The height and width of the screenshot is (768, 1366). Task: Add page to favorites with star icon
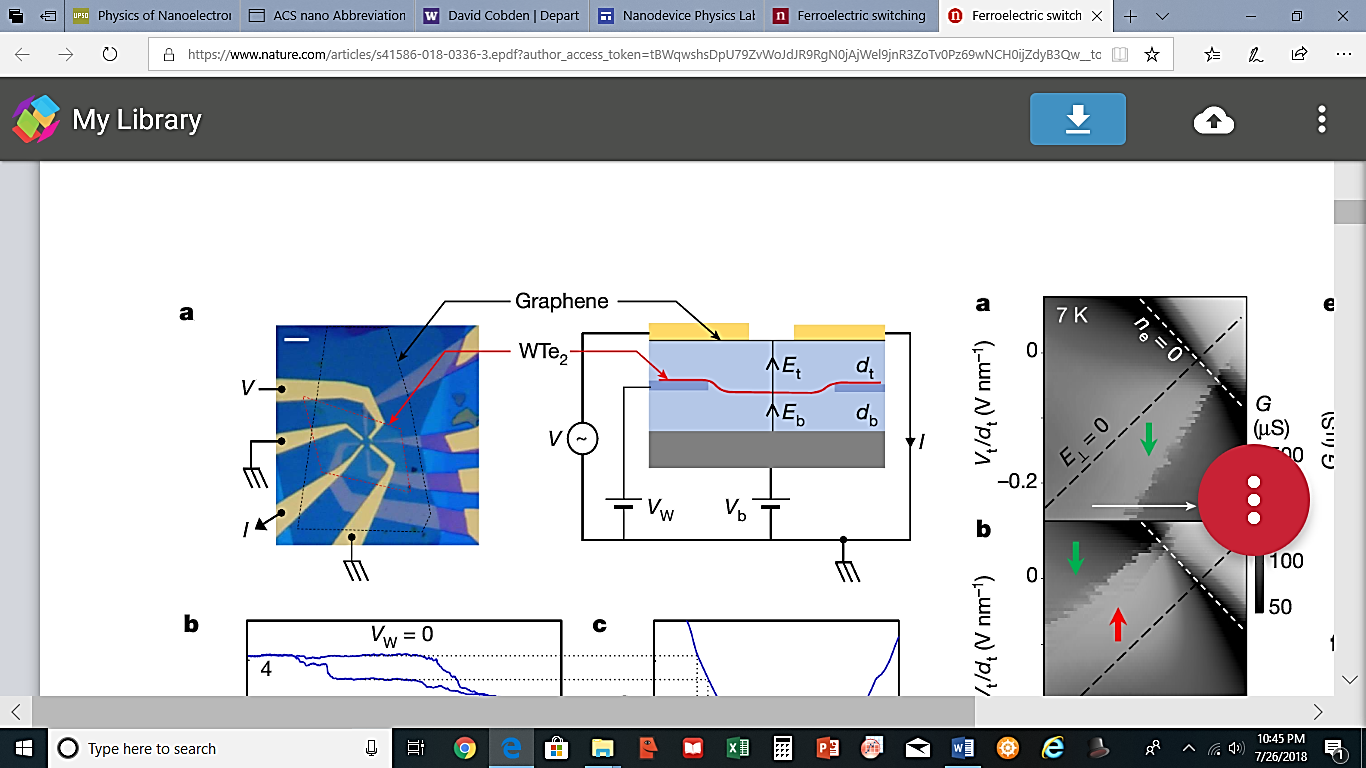[1152, 54]
